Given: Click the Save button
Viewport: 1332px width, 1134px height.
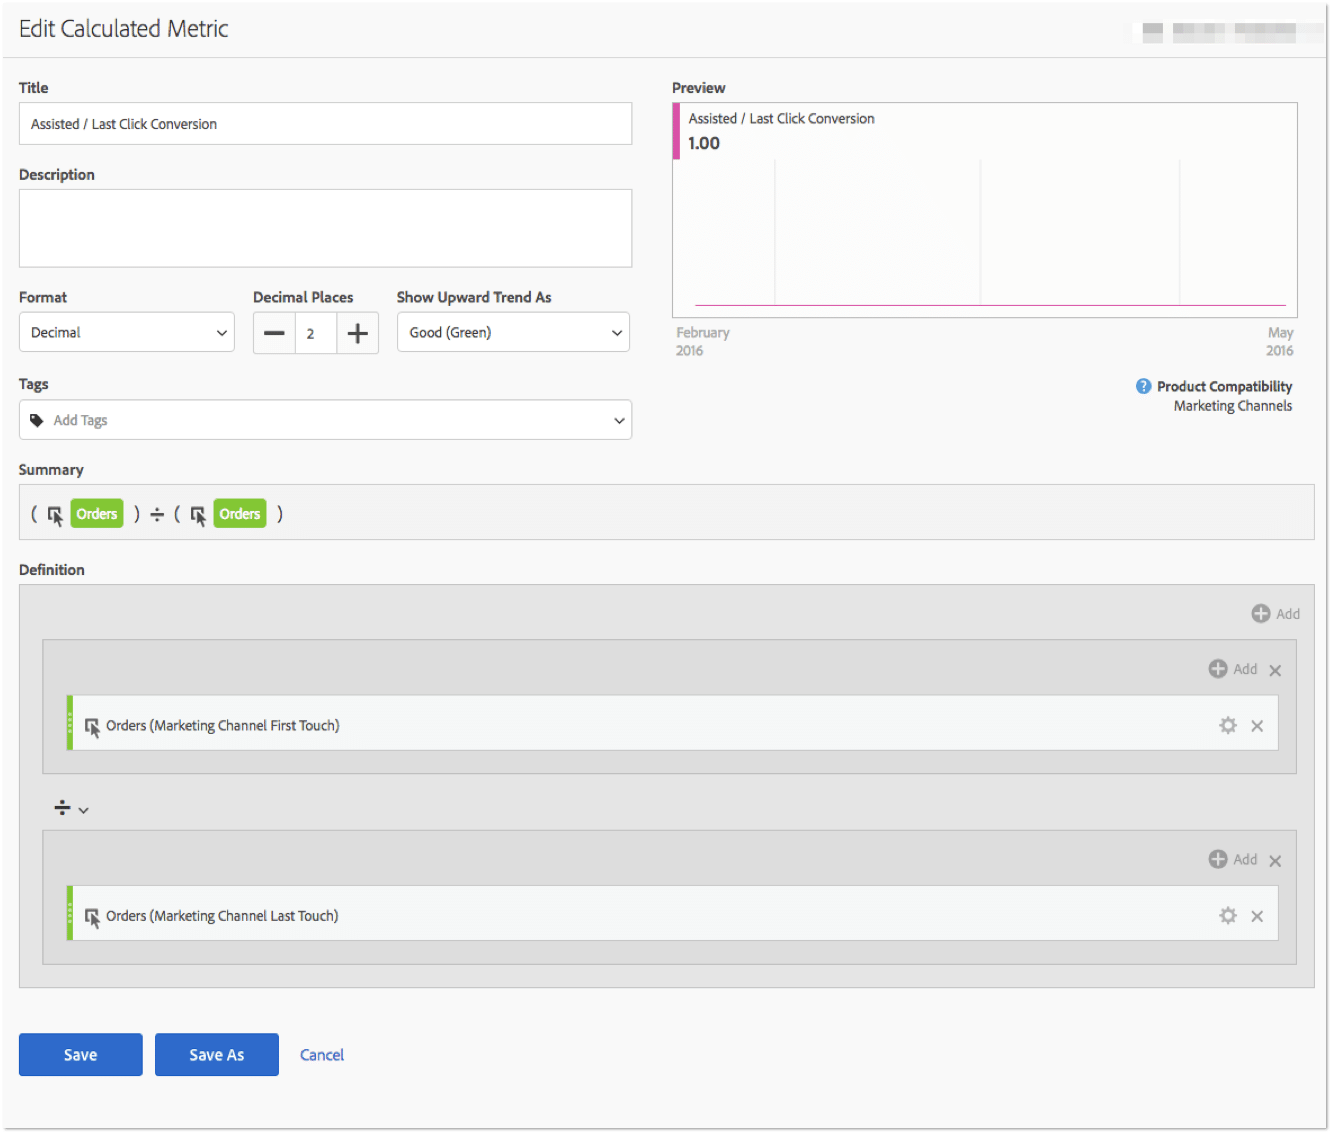Looking at the screenshot, I should 80,1054.
